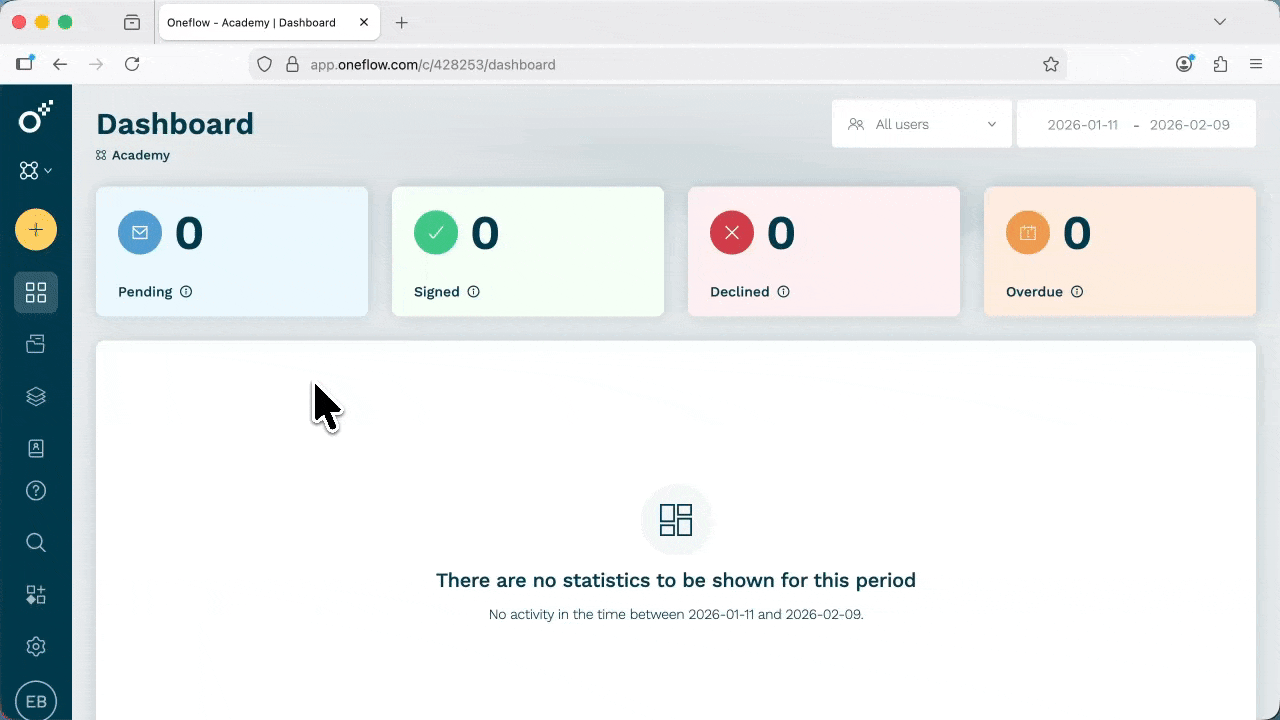Open the tab overview icon left of tabs

tap(132, 22)
